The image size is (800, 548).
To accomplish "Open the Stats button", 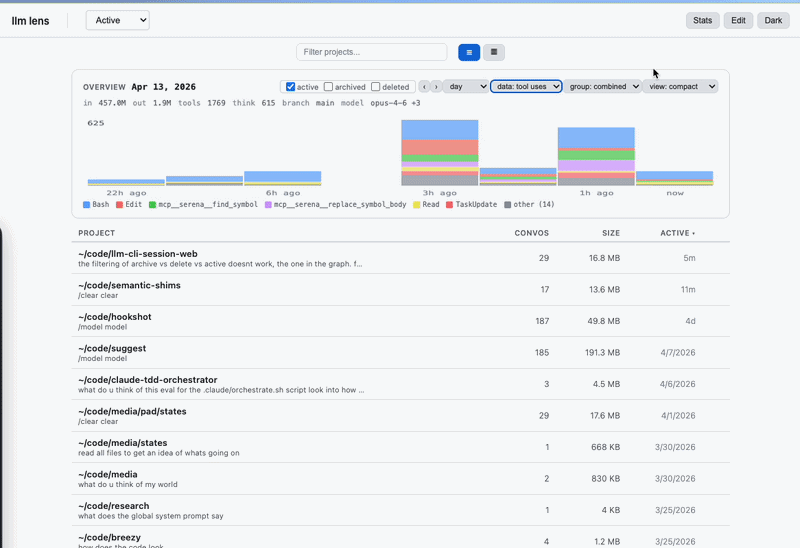I will tap(703, 20).
